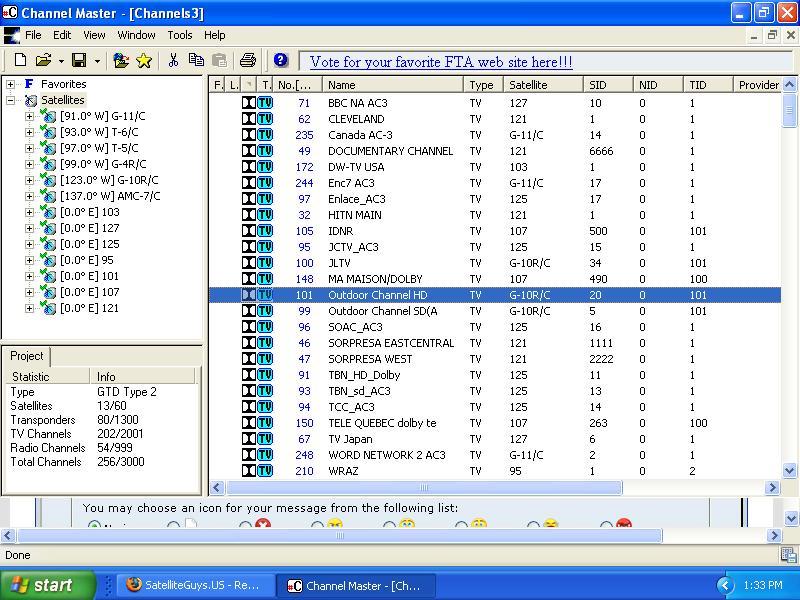Select the WORD NETWORK 2 AC3 row
This screenshot has height=600, width=800.
click(x=495, y=455)
